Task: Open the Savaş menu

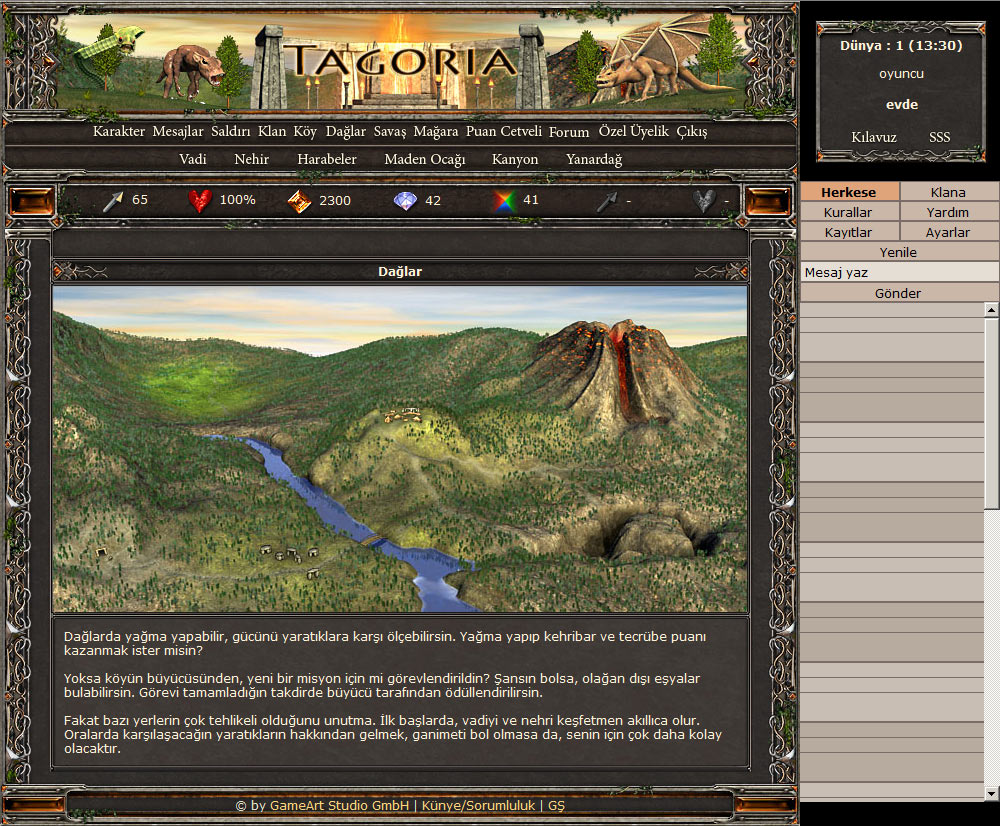Action: coord(390,131)
